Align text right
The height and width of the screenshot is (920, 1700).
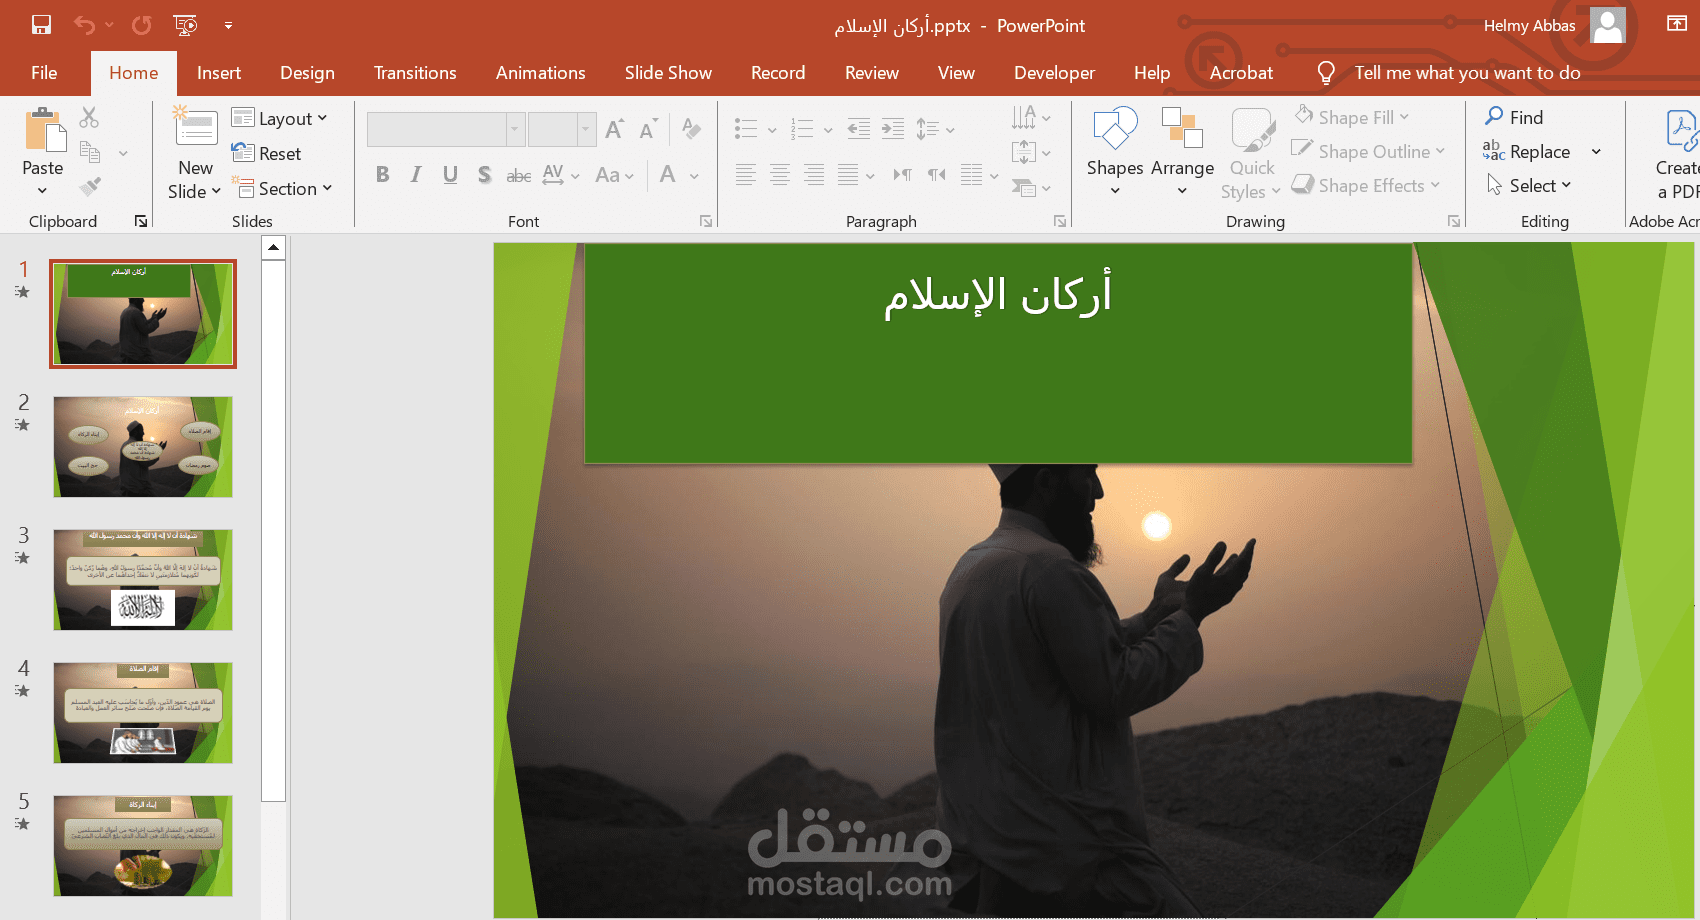(814, 175)
